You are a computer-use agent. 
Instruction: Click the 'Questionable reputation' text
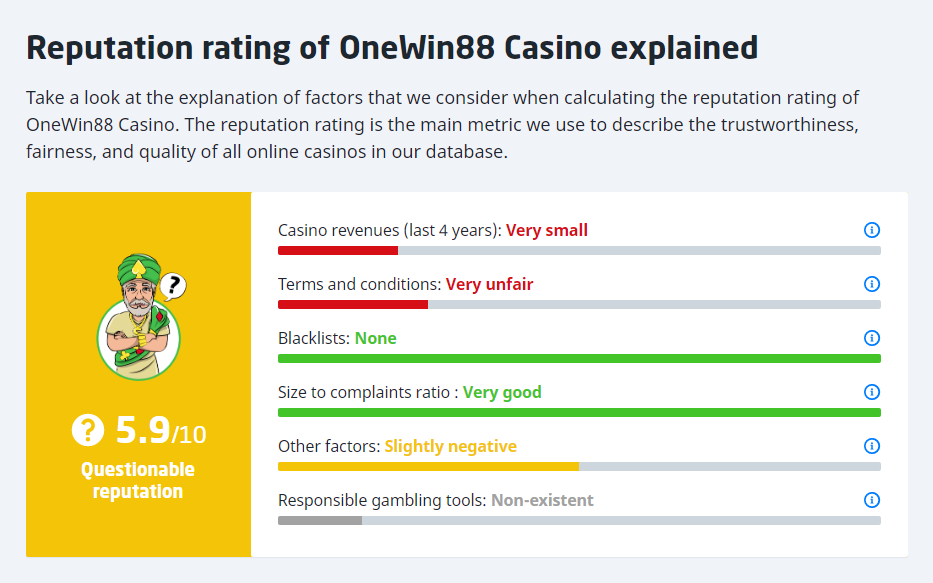[x=138, y=480]
